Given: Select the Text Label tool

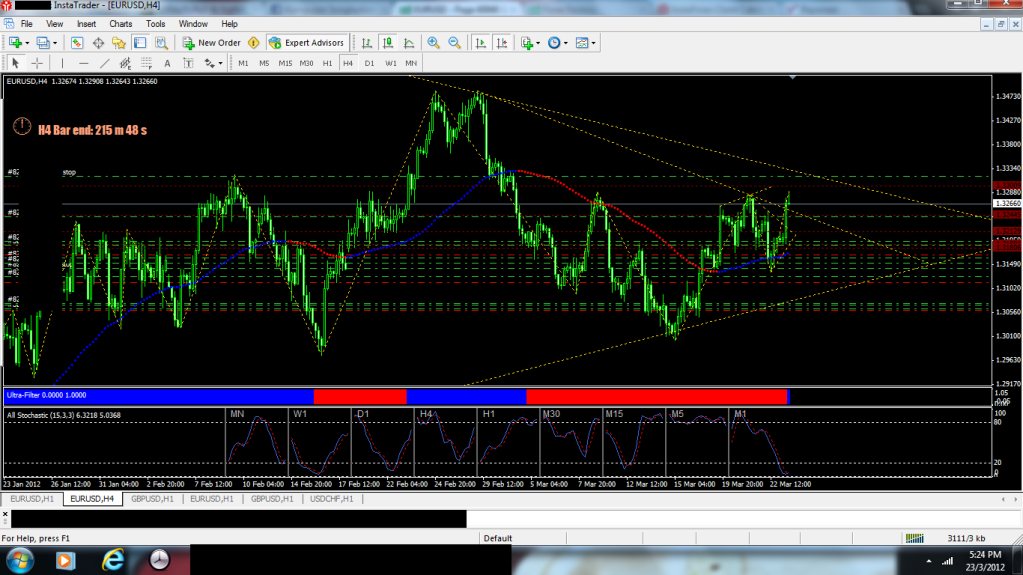Looking at the screenshot, I should (x=188, y=63).
